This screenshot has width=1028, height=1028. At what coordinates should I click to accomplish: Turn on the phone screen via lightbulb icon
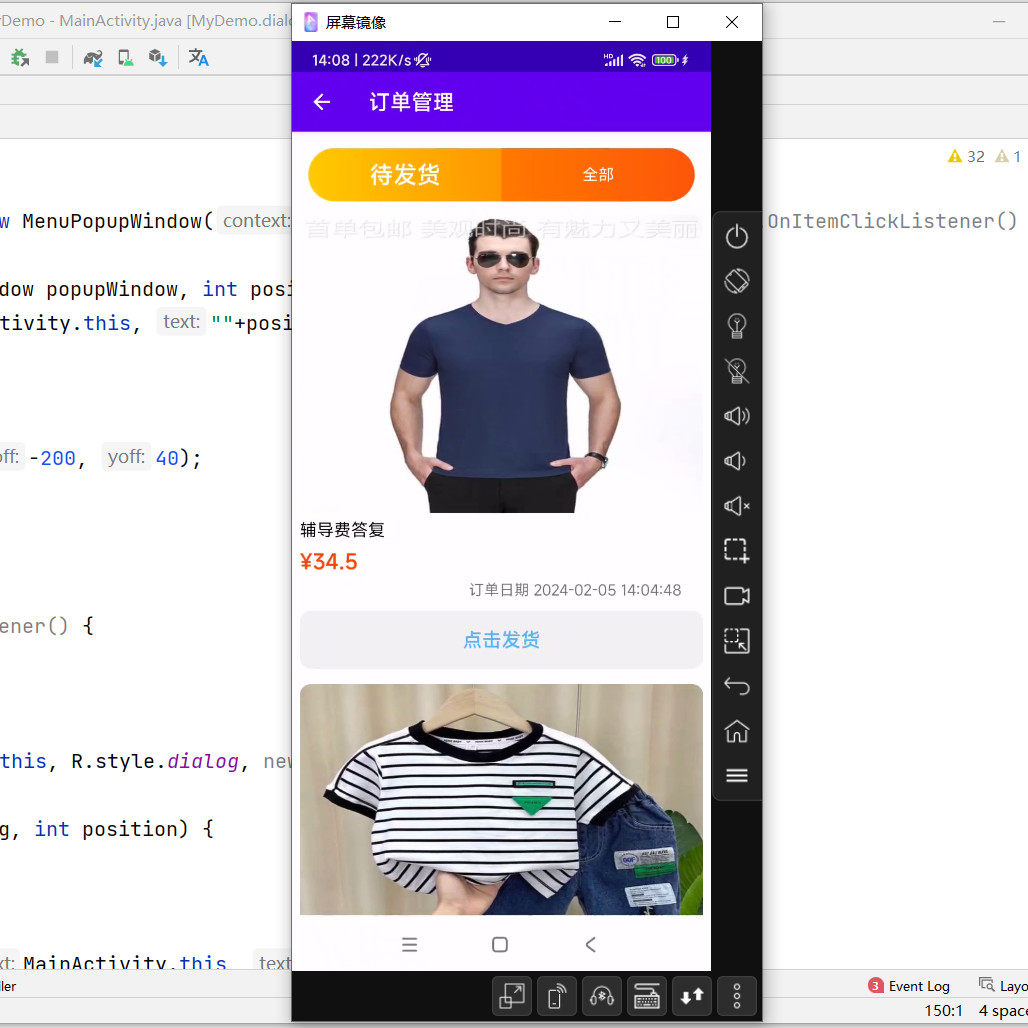(737, 326)
